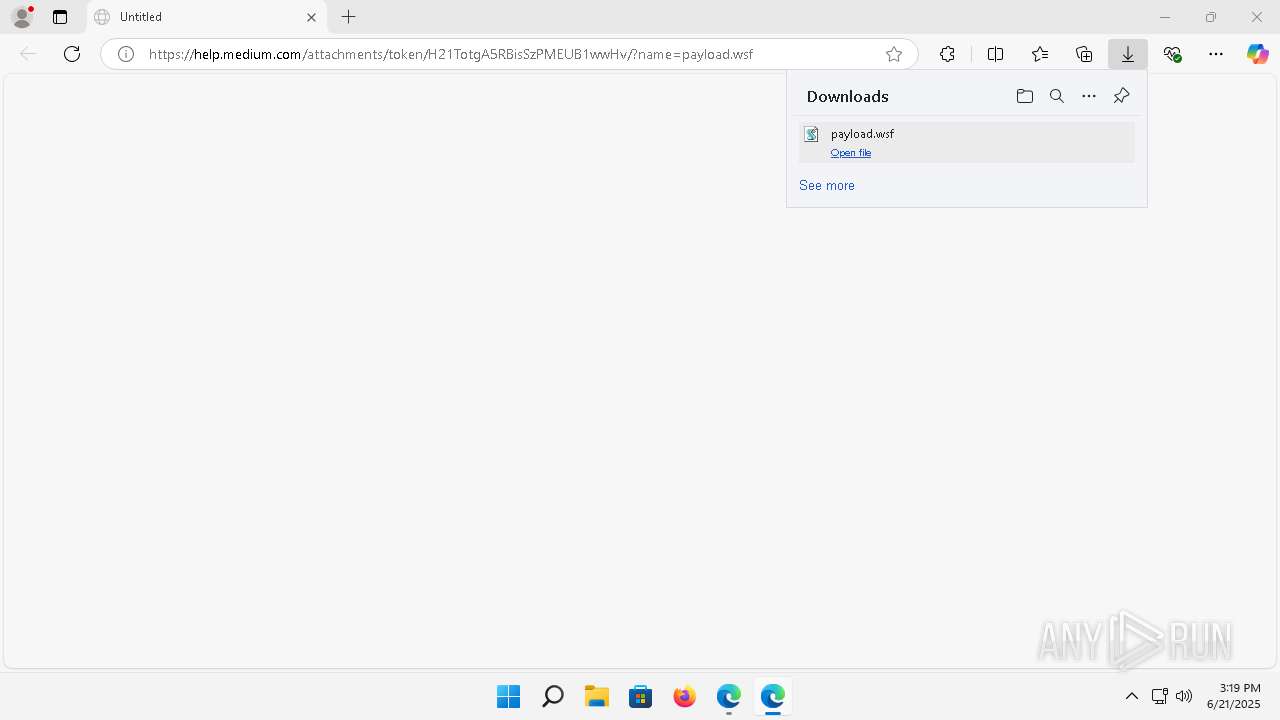The height and width of the screenshot is (720, 1280).
Task: Launch Copilot from the toolbar
Action: point(1257,54)
